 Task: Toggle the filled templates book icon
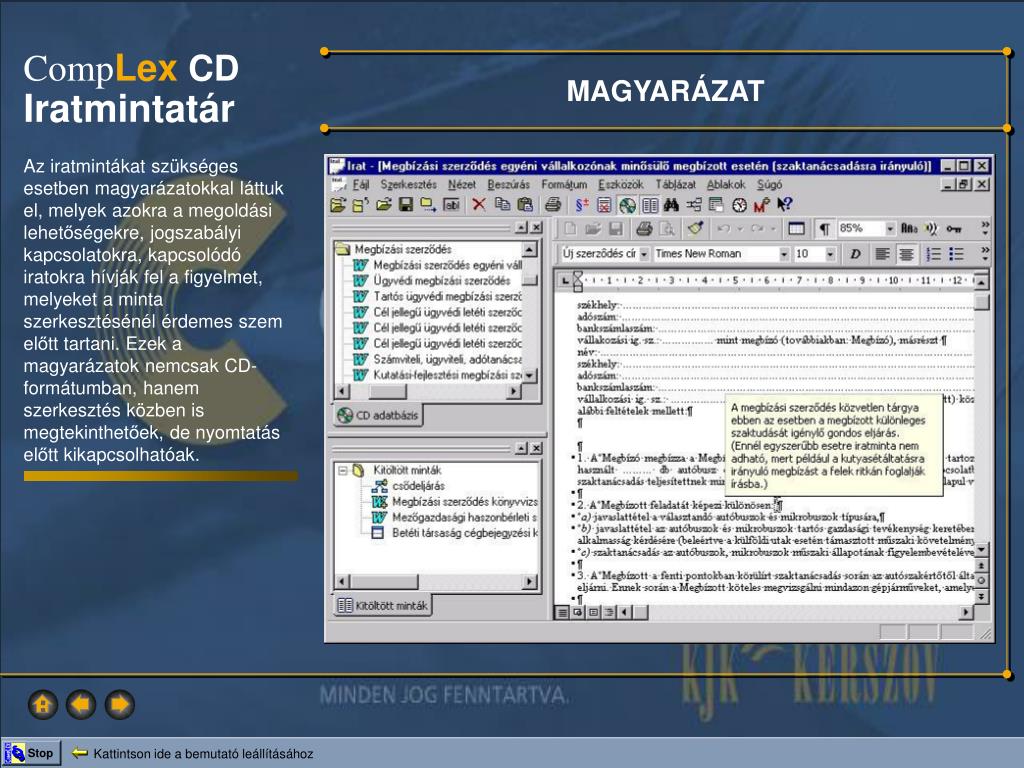tap(650, 205)
